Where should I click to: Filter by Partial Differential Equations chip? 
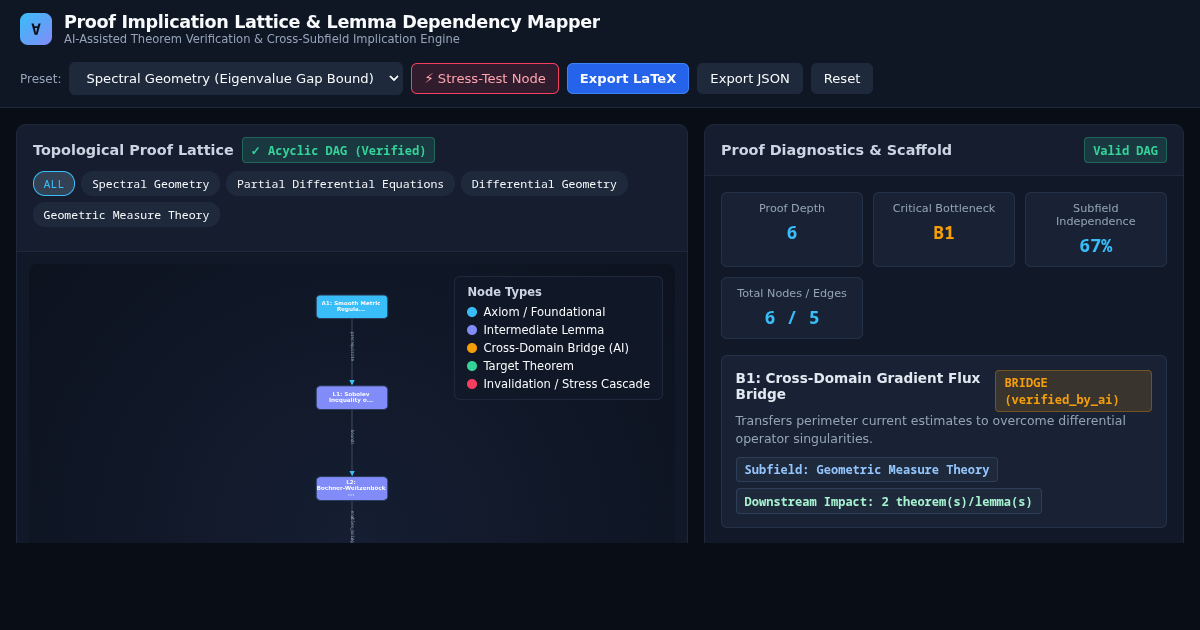pyautogui.click(x=340, y=184)
